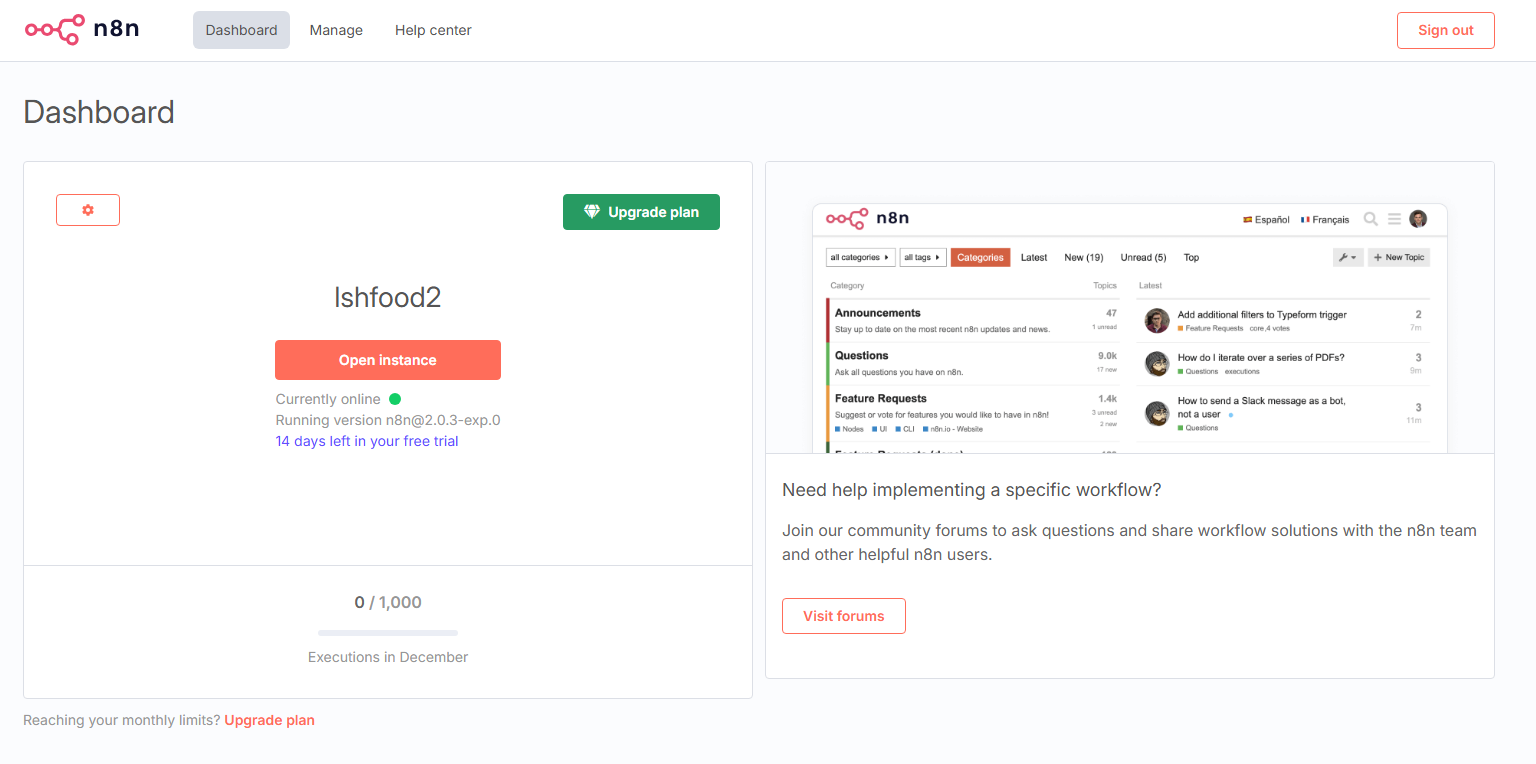Screen dimensions: 1536x764
Task: Click the Dashboard page heading
Action: pyautogui.click(x=99, y=112)
